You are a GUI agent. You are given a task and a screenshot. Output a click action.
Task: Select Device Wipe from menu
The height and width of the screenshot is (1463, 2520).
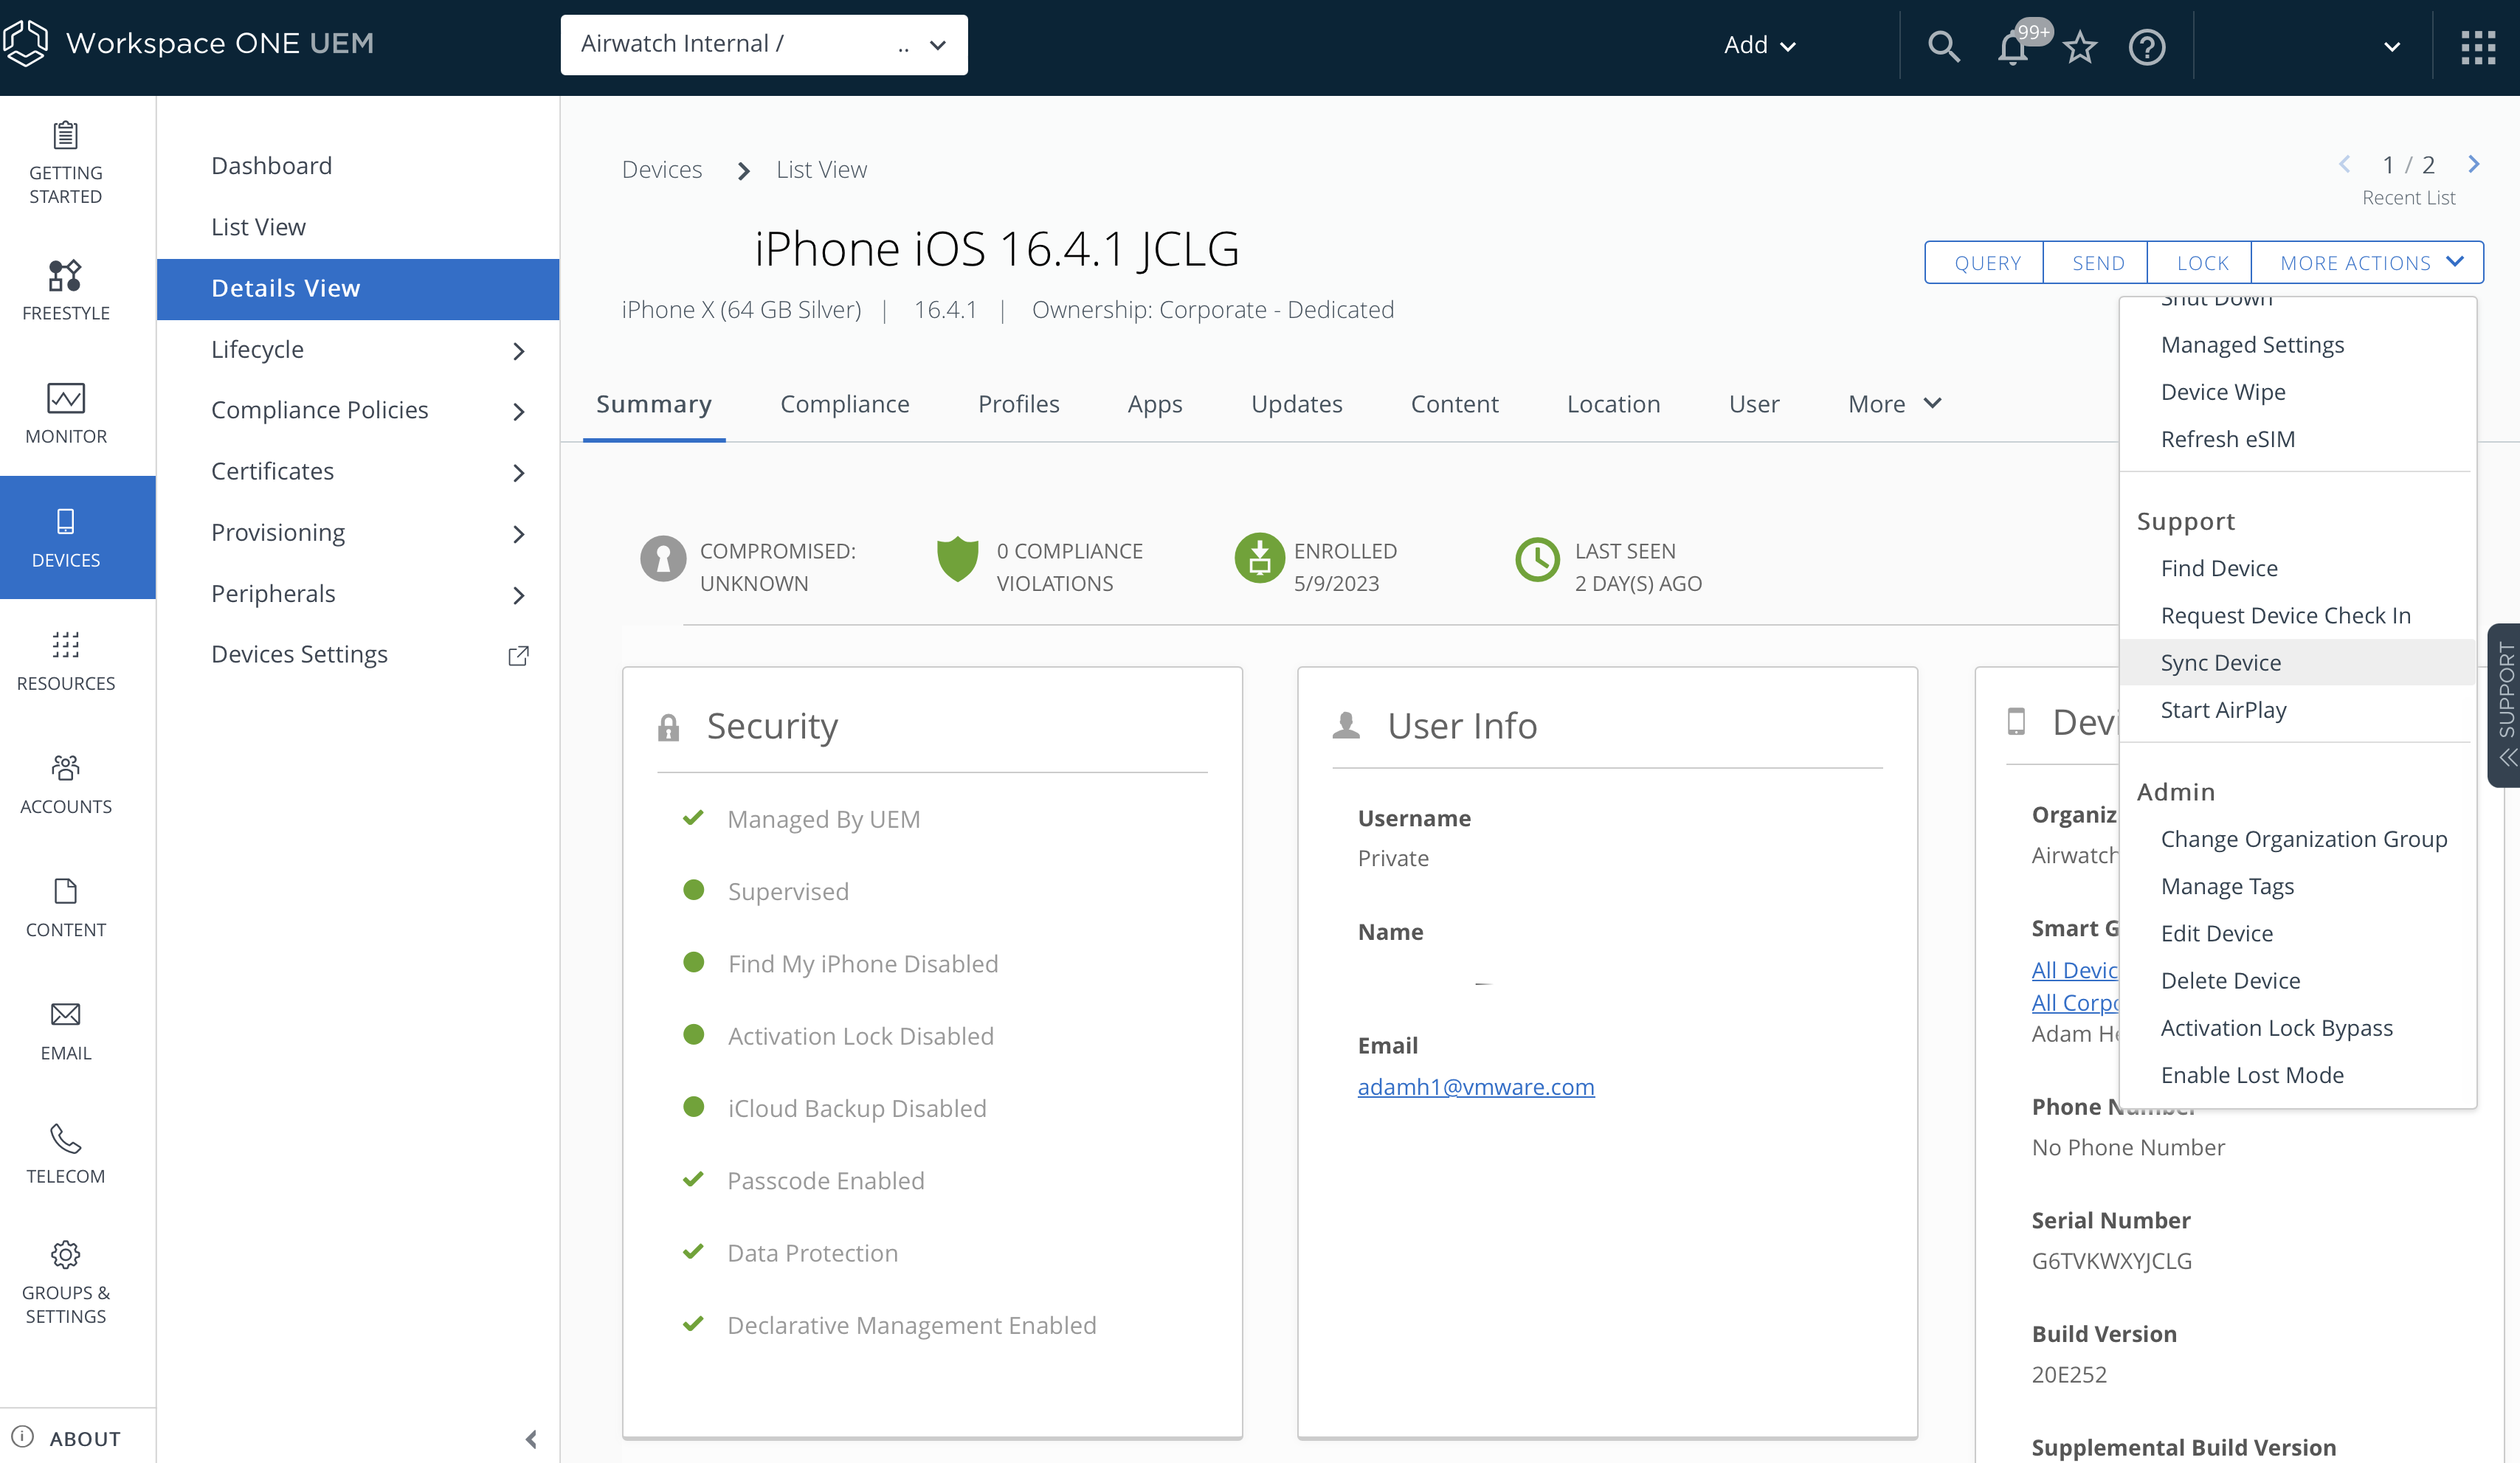coord(2298,392)
